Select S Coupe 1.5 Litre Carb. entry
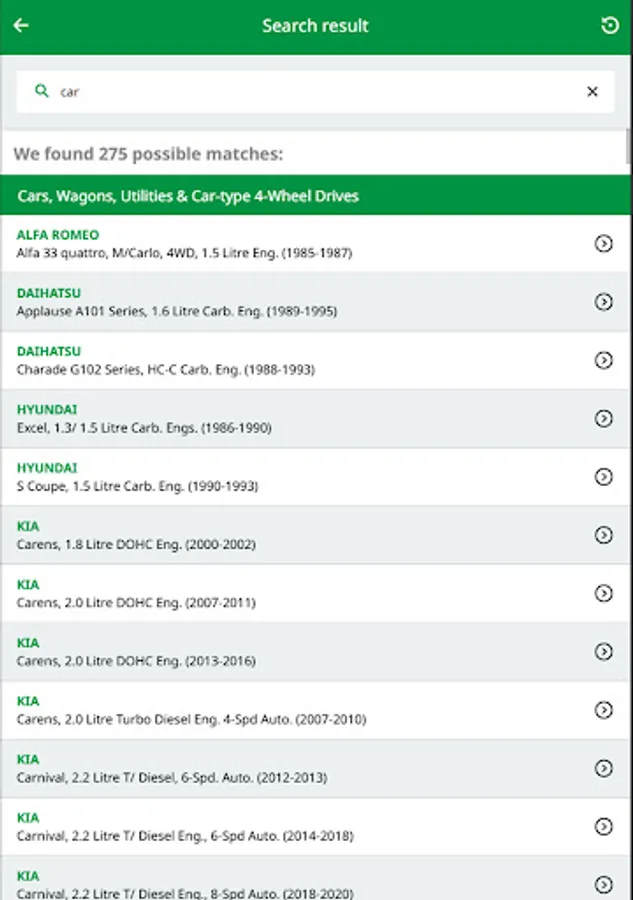This screenshot has width=633, height=900. point(138,486)
